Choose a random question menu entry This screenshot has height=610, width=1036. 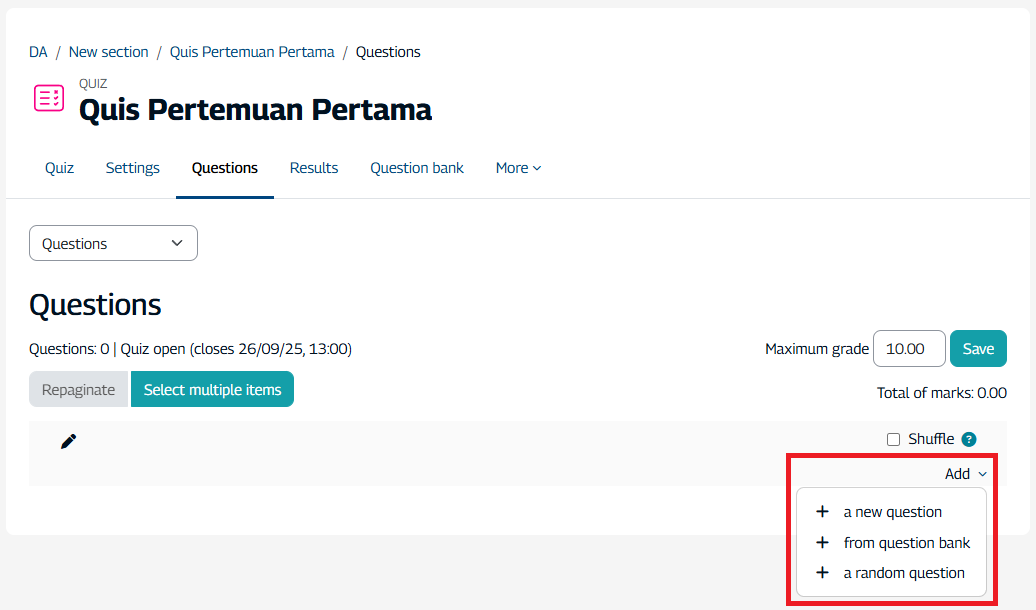click(x=904, y=573)
